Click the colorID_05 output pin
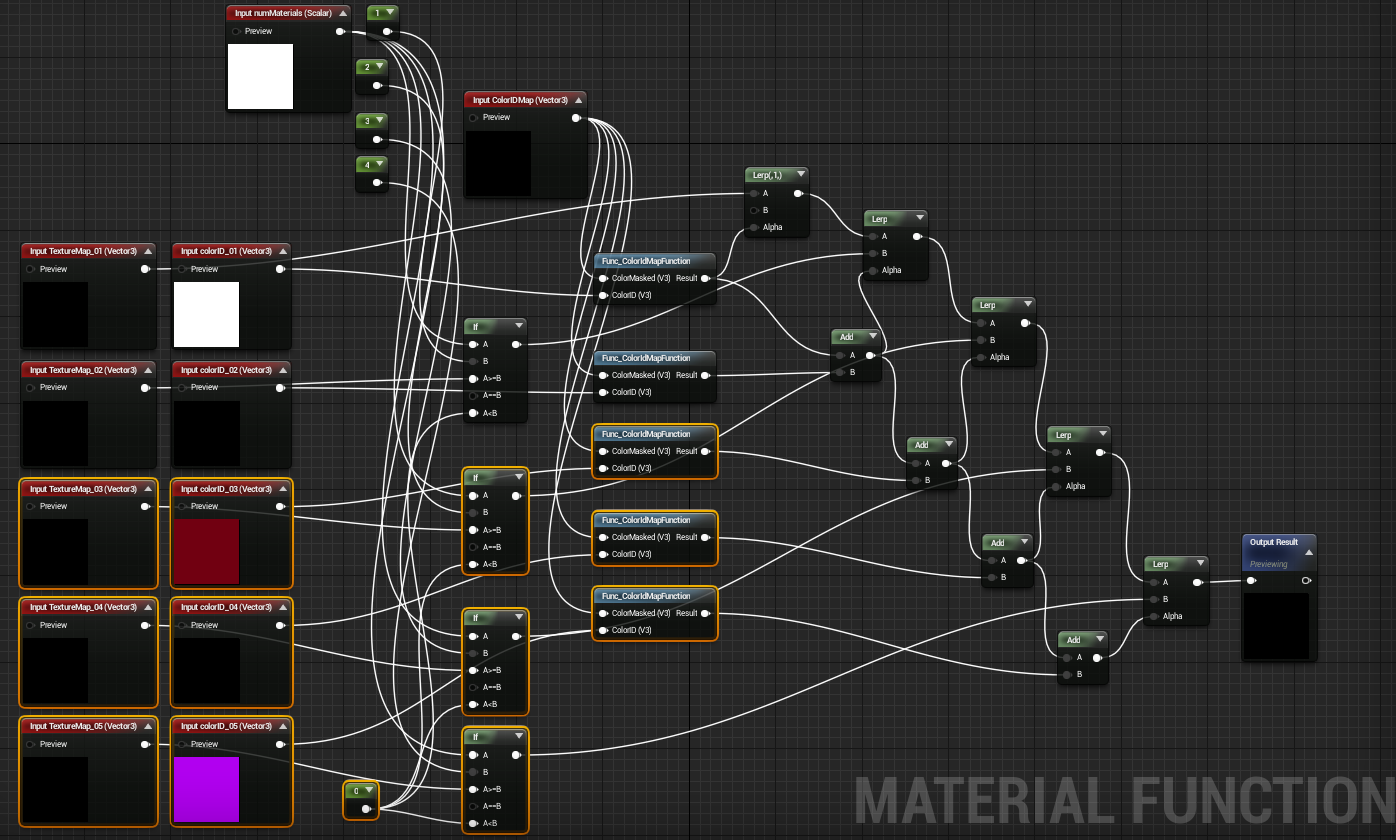Screen dimensions: 1396x840 pyautogui.click(x=280, y=744)
